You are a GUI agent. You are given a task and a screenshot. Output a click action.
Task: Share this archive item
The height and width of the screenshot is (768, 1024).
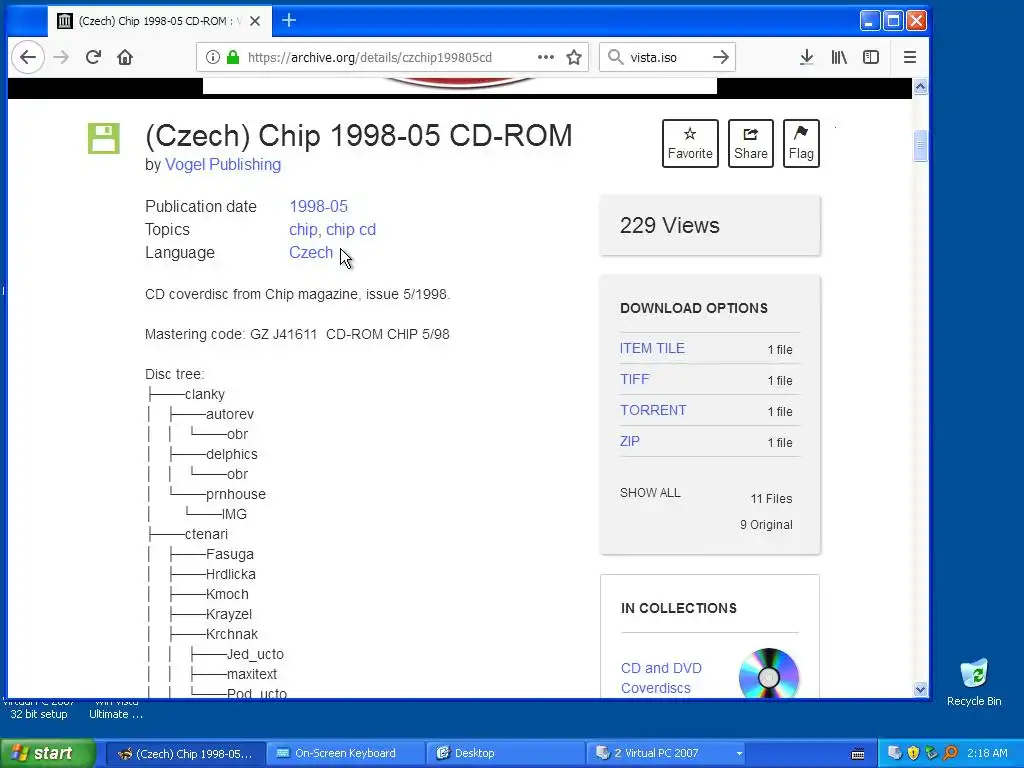tap(751, 143)
